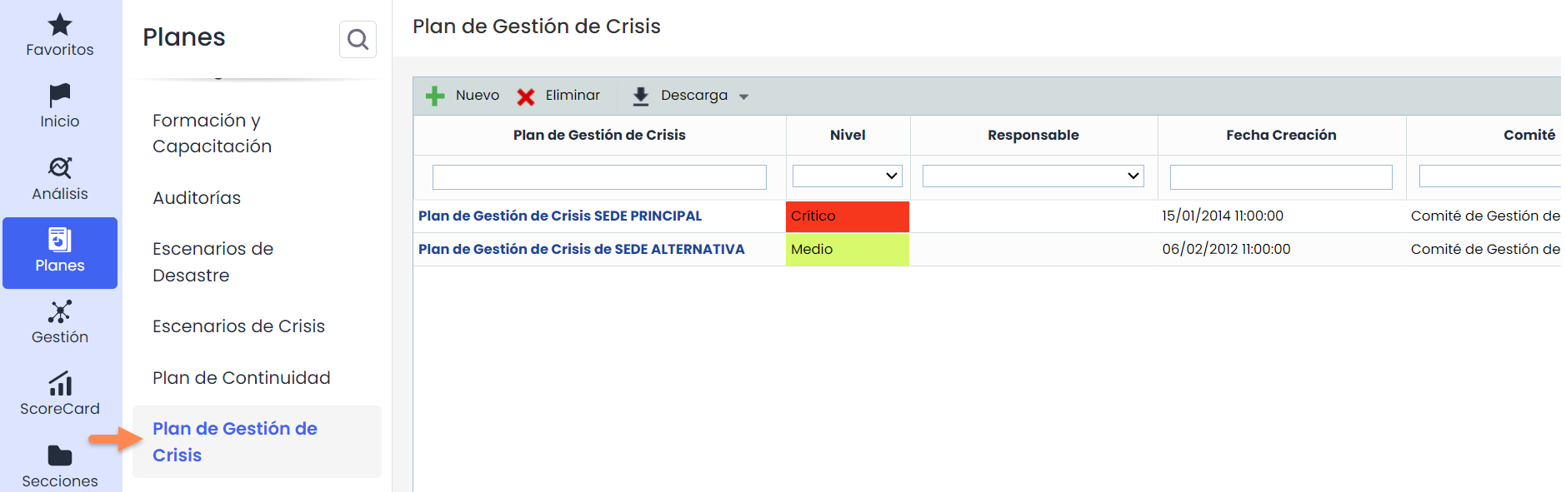Click the Plan de Gestión de Crisis filter field
Screen dimensions: 1565x492
(x=599, y=177)
